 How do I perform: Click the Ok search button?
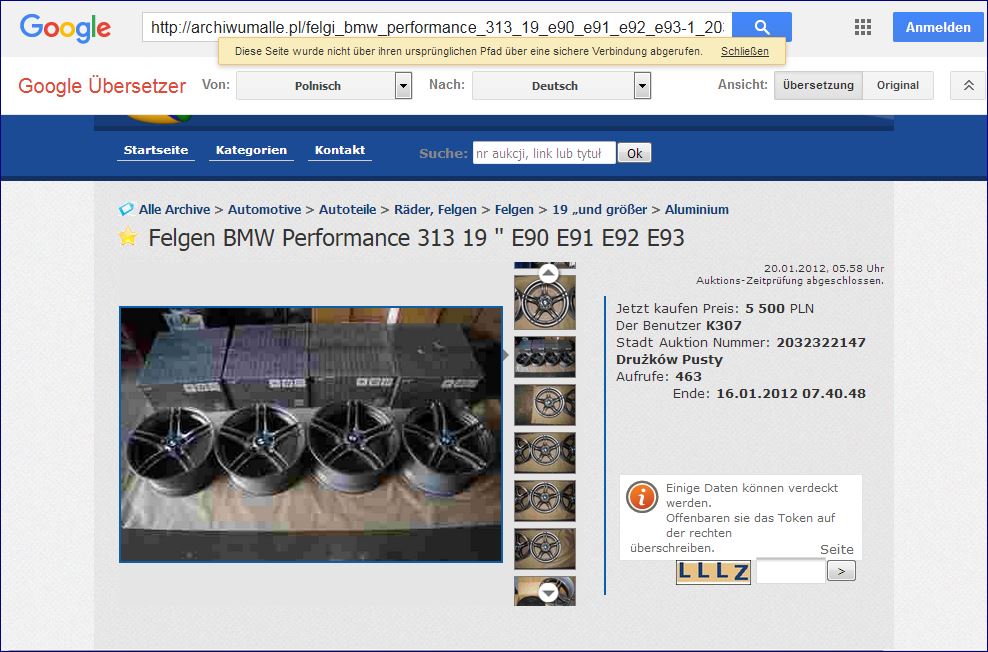click(x=635, y=153)
